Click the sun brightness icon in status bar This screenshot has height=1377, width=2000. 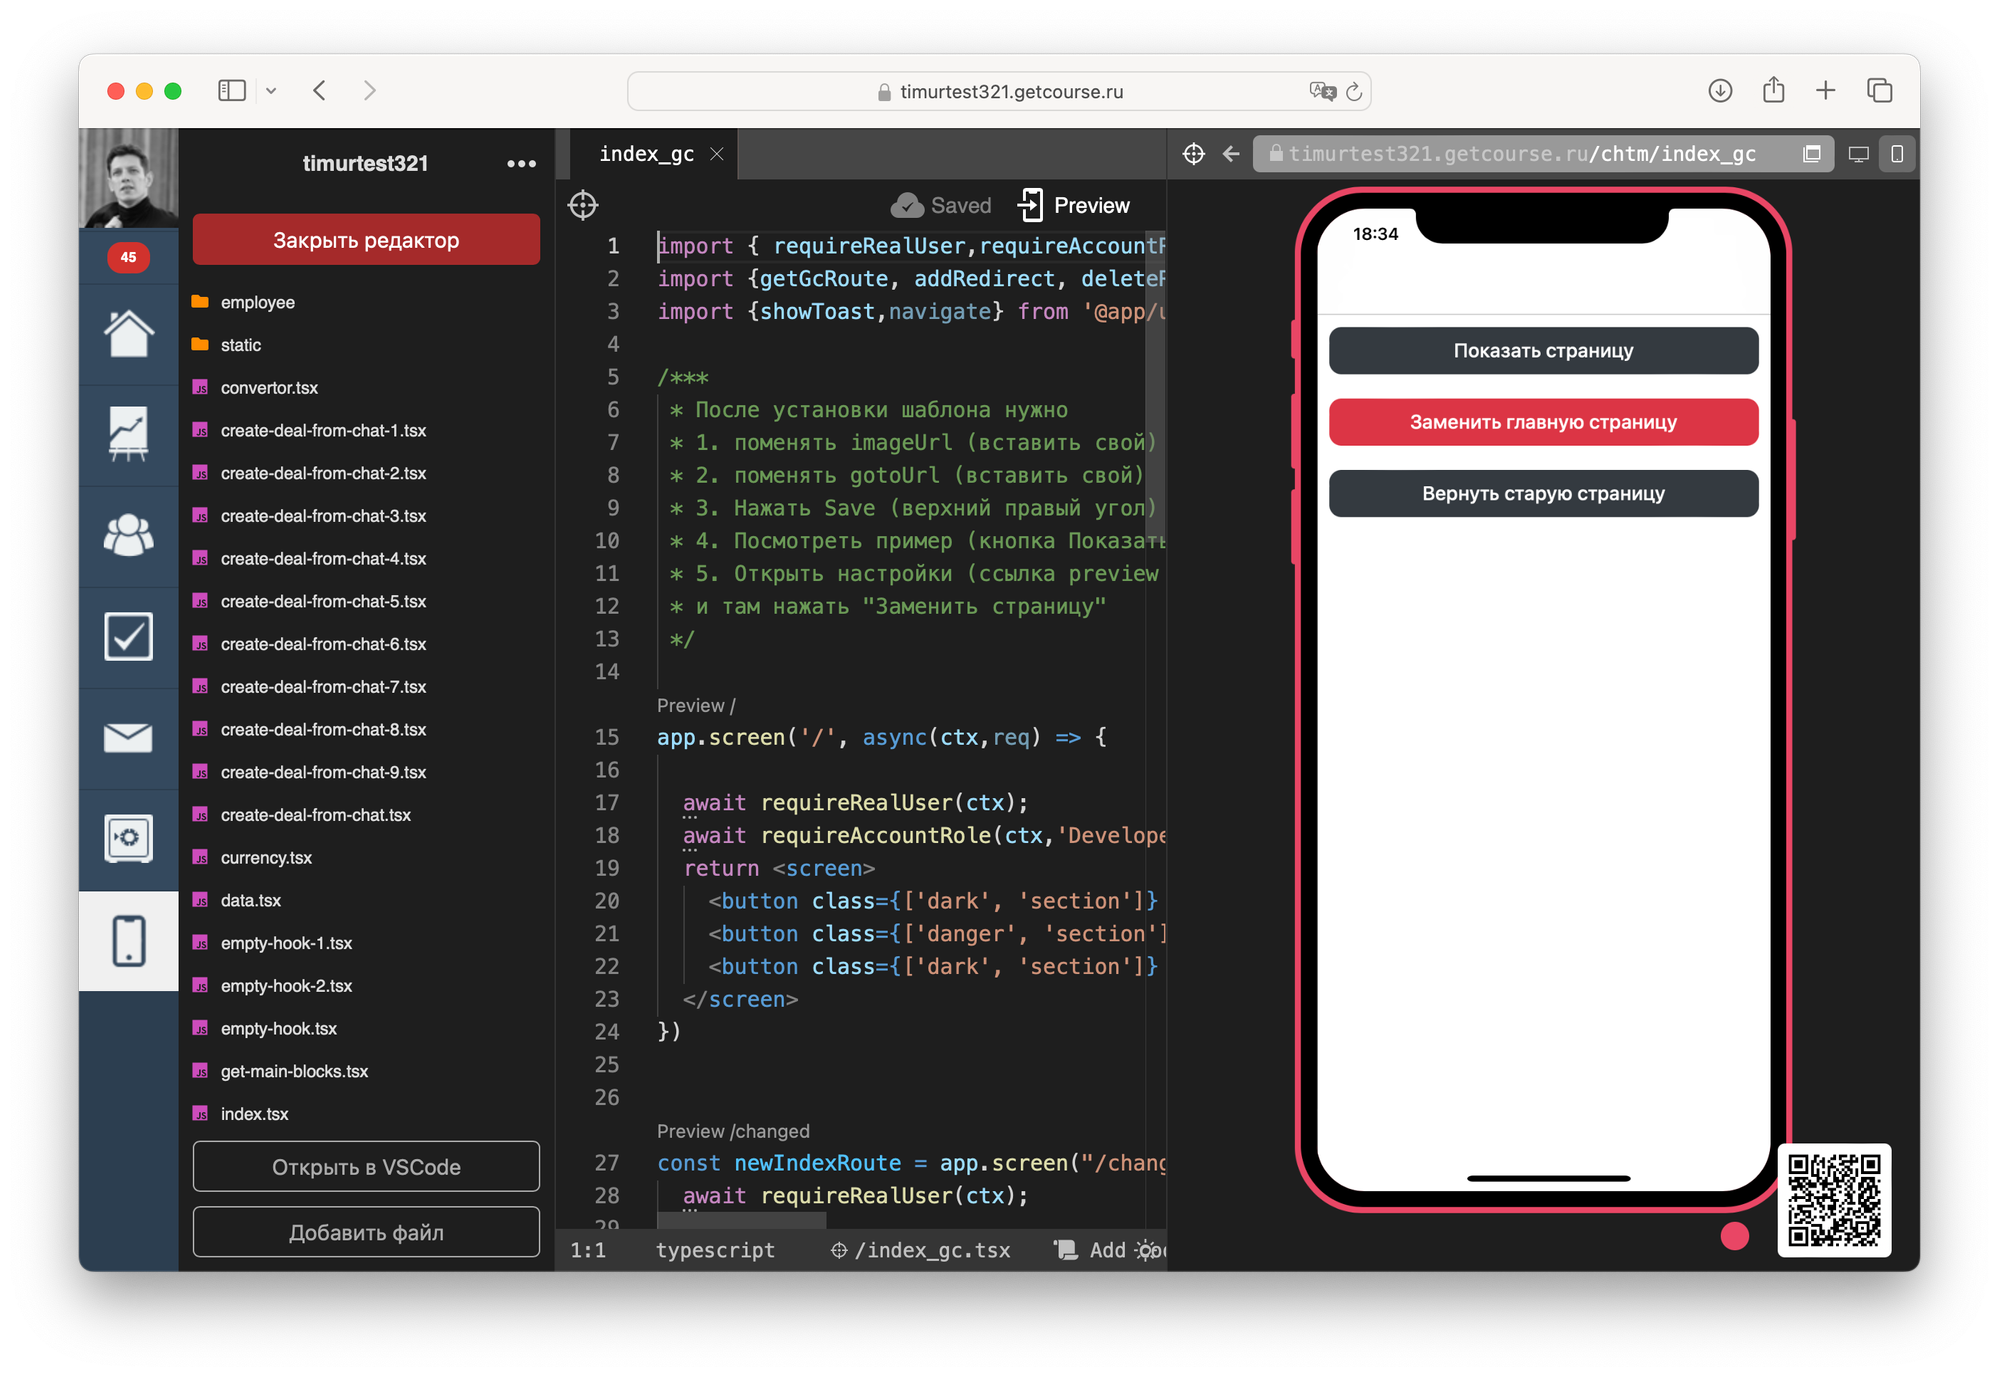coord(1147,1250)
